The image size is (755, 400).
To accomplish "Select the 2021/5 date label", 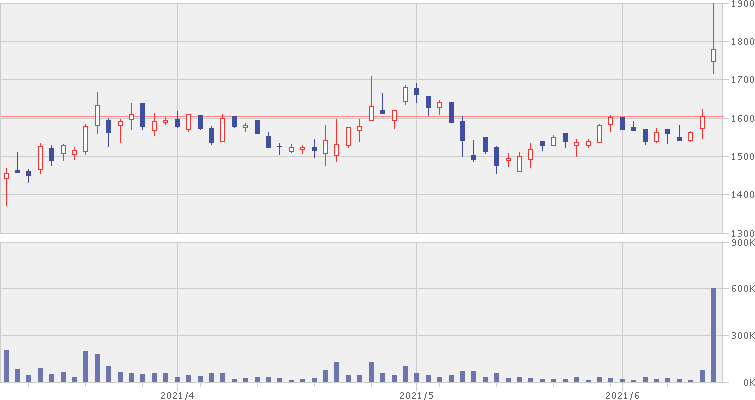I will (416, 394).
